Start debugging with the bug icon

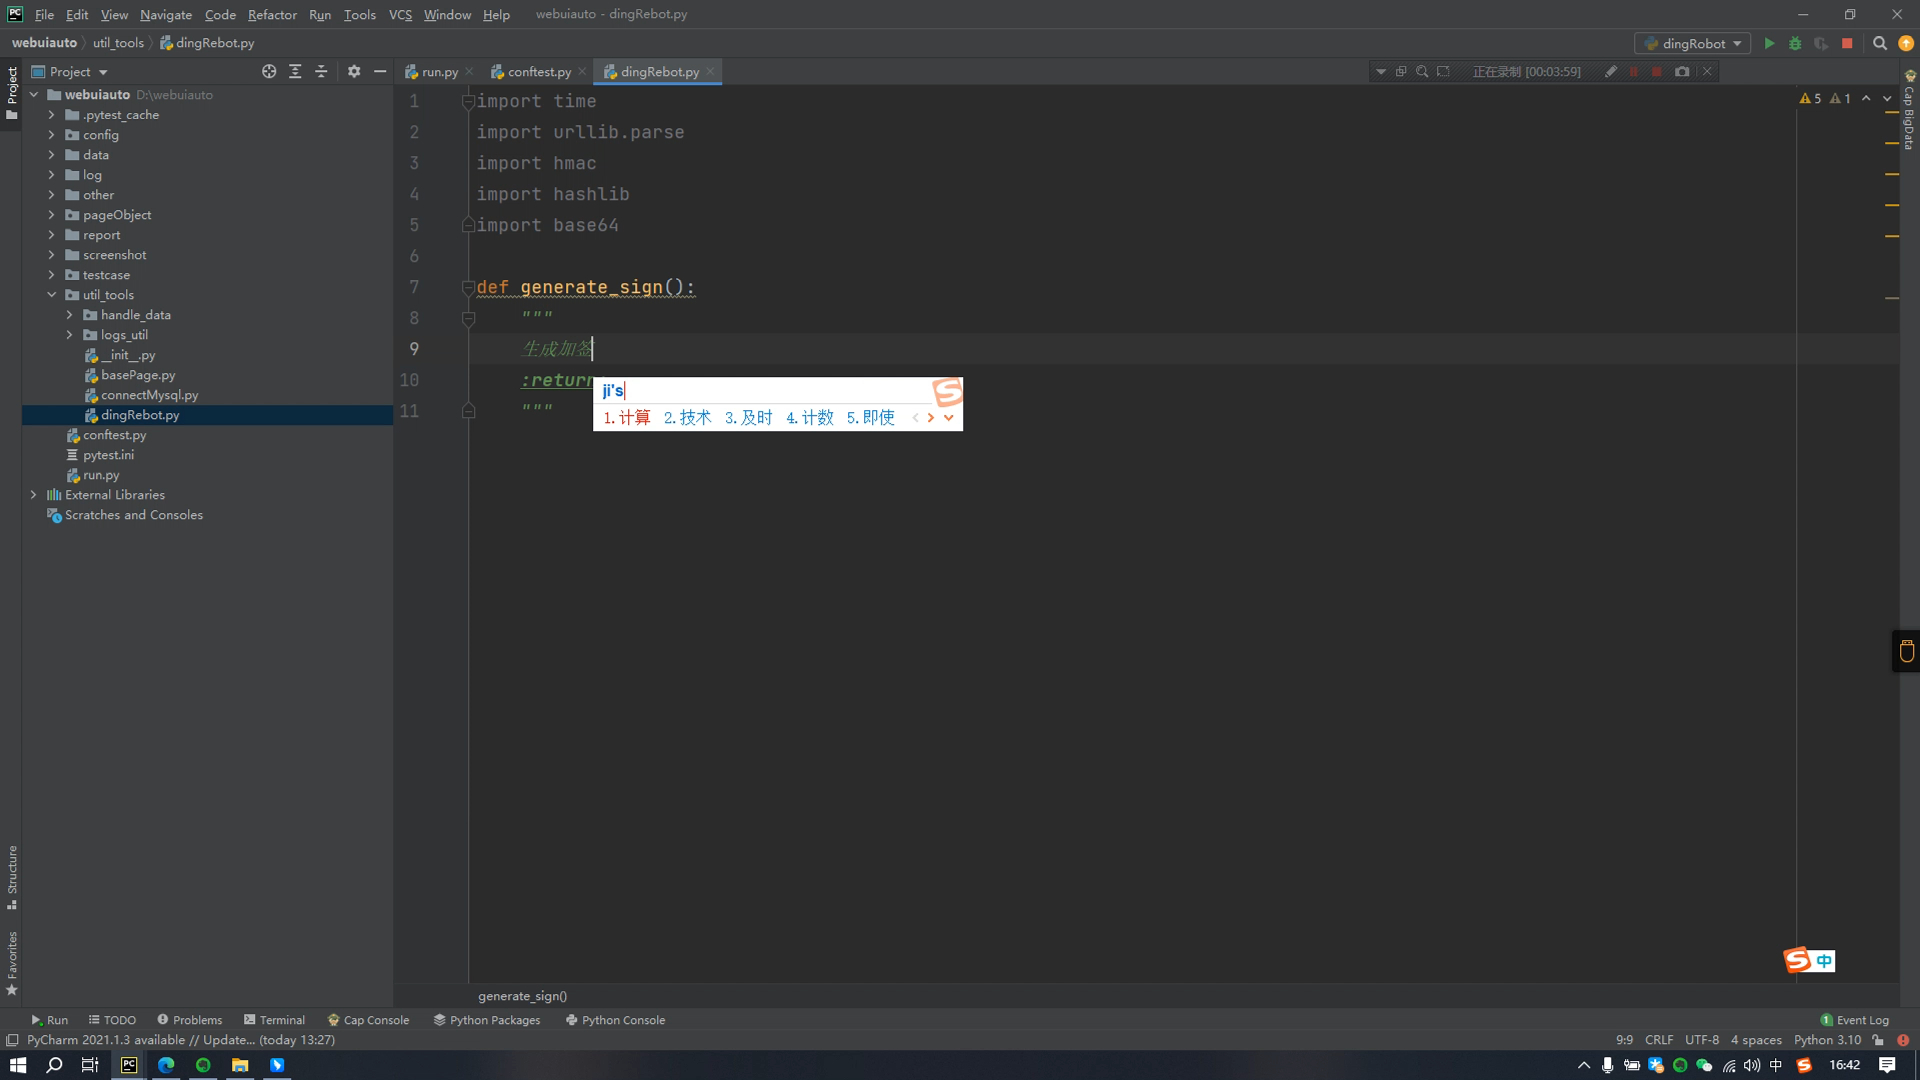(1795, 43)
